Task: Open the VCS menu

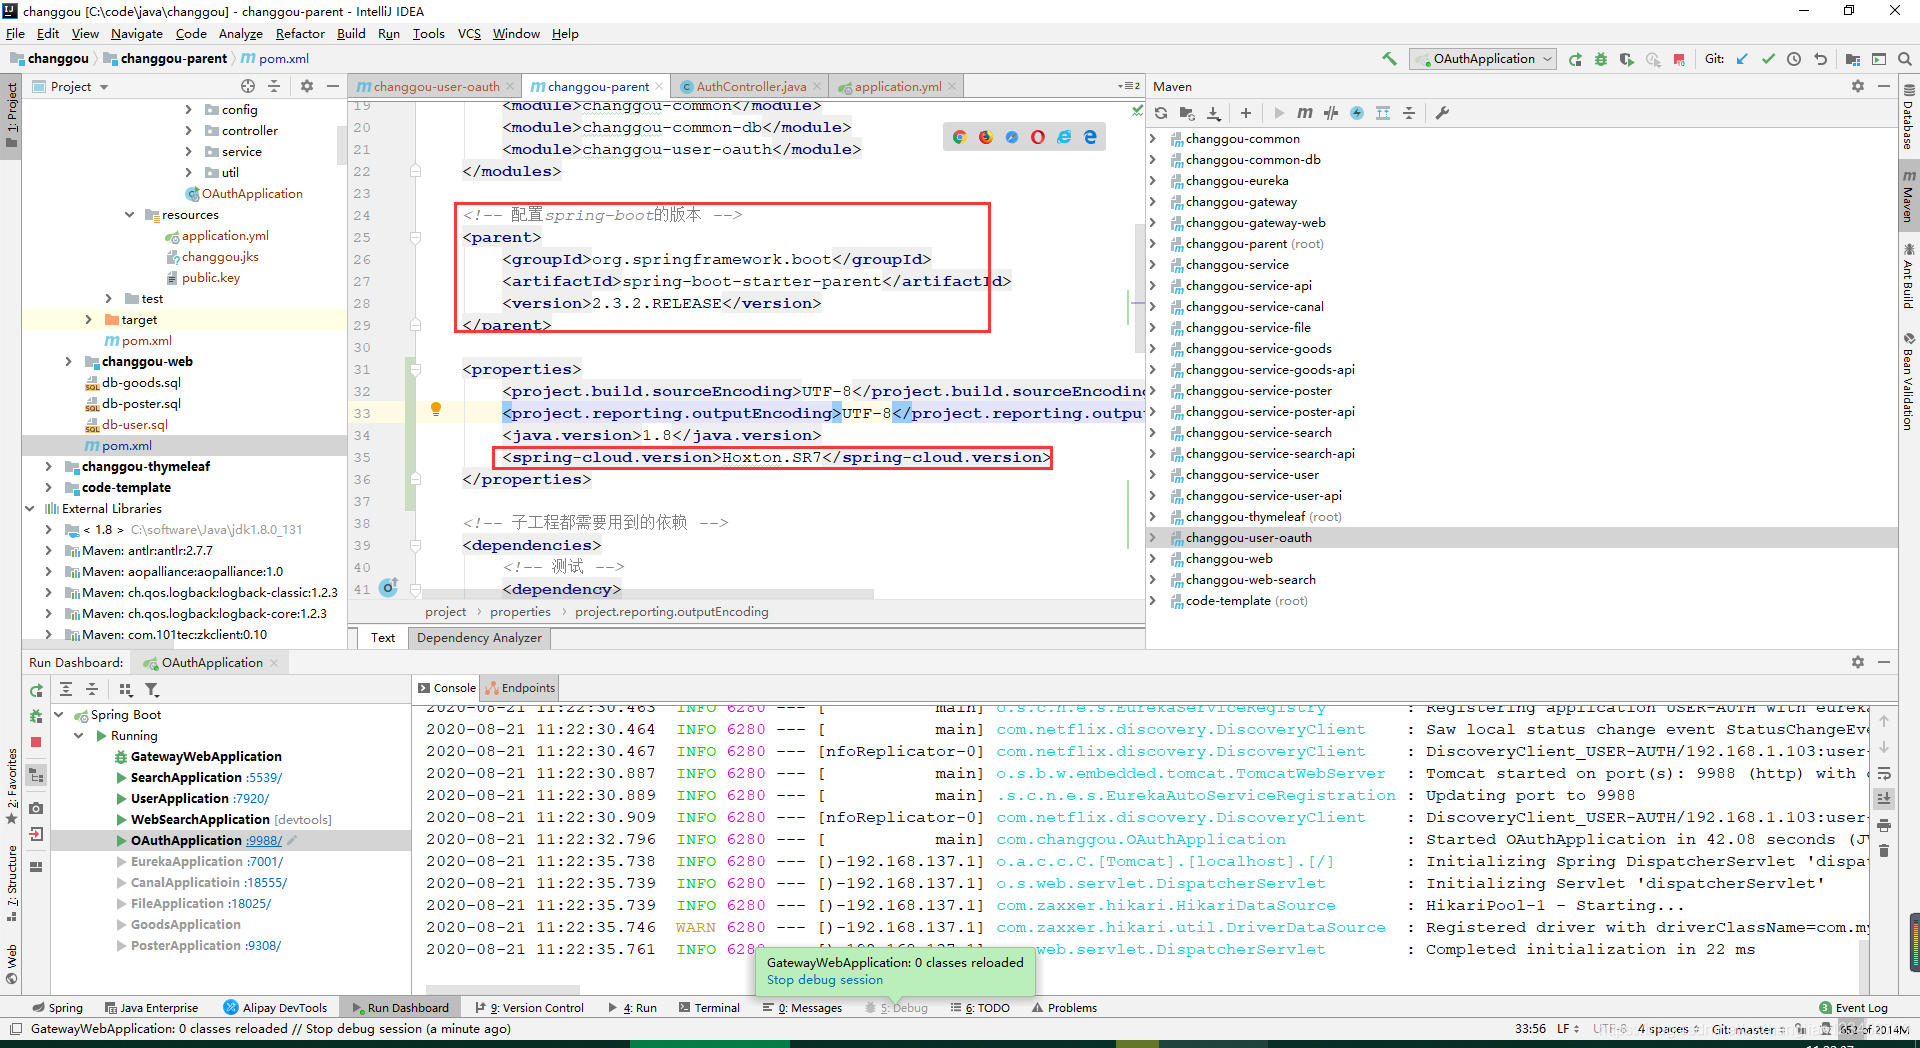Action: point(469,33)
